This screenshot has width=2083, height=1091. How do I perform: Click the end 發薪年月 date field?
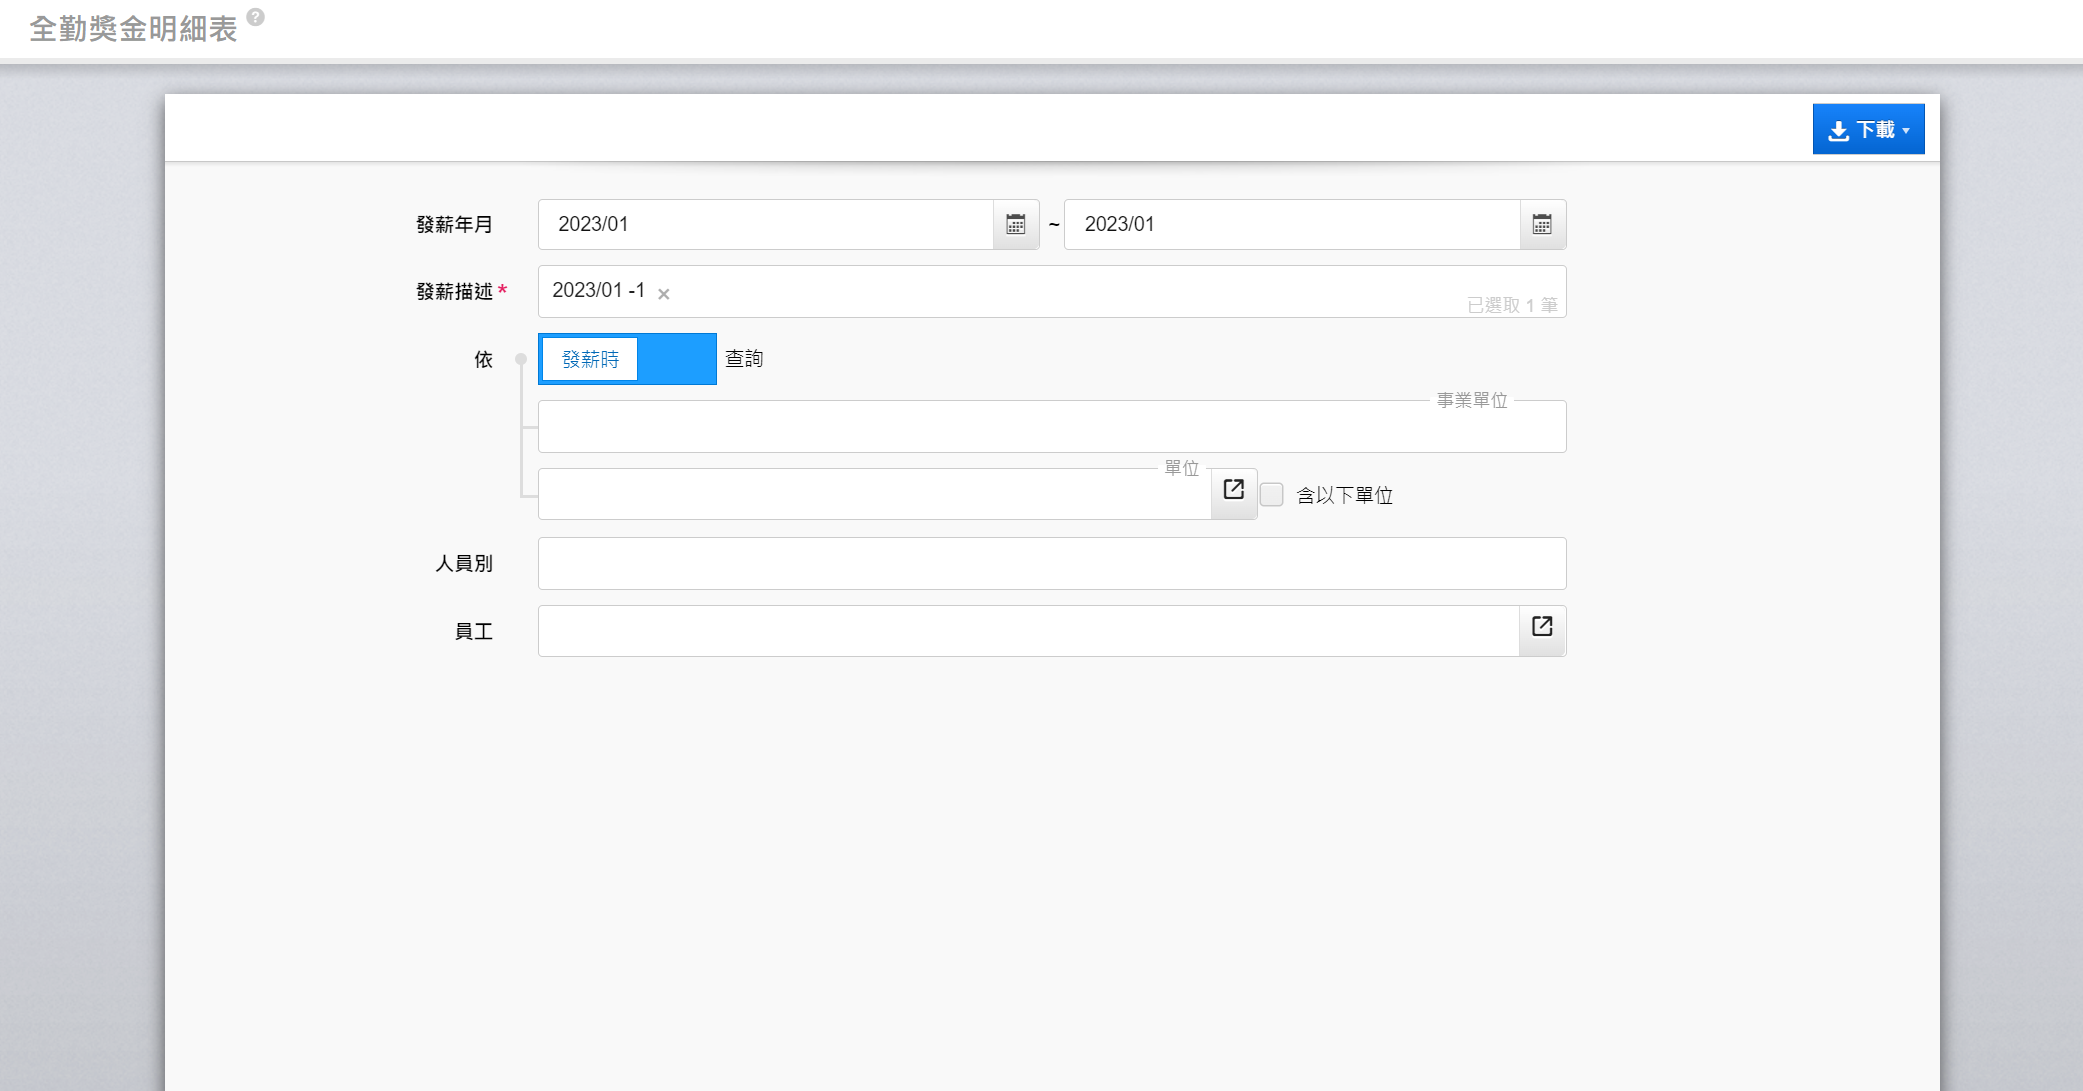(1291, 225)
